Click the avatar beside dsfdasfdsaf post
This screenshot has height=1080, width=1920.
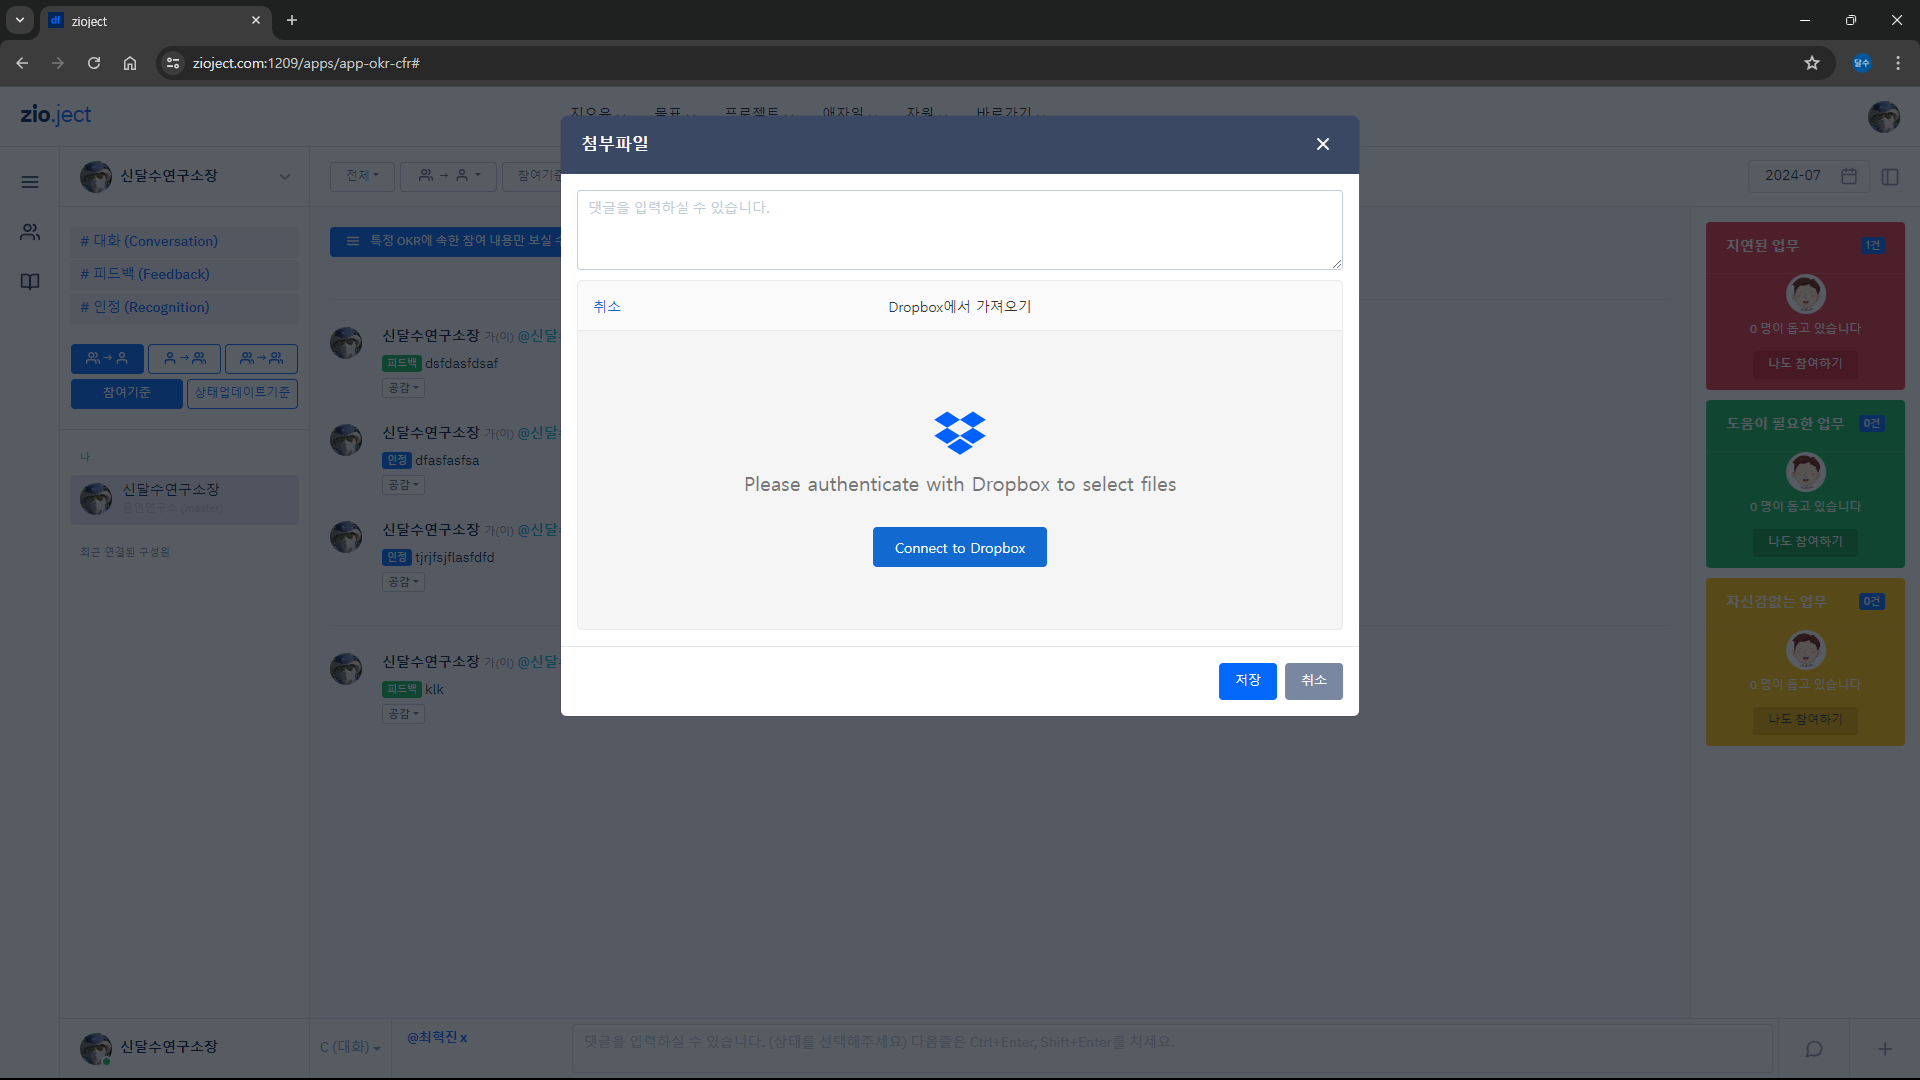[346, 343]
